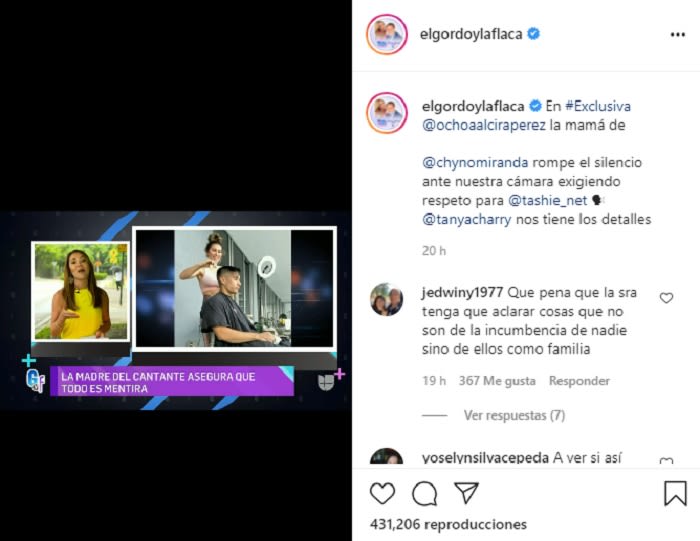This screenshot has height=541, width=700.
Task: Like jedwiny1977's comment with small heart
Action: (x=666, y=298)
